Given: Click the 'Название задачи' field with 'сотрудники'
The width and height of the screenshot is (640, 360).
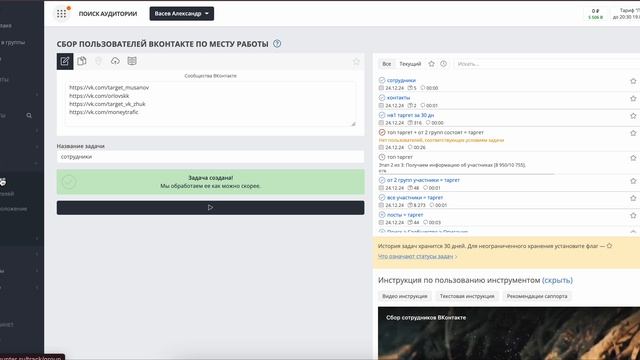Looking at the screenshot, I should click(x=211, y=157).
